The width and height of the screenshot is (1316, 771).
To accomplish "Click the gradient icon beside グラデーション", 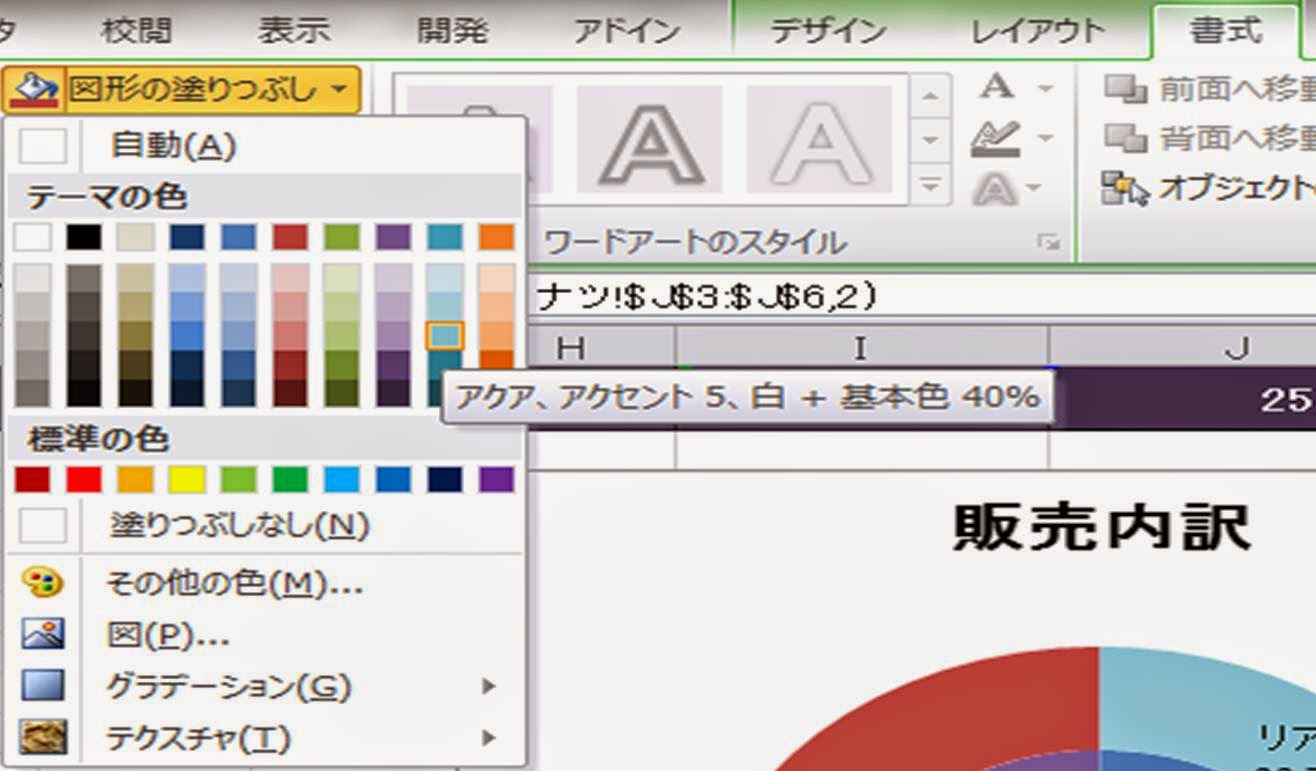I will (42, 686).
